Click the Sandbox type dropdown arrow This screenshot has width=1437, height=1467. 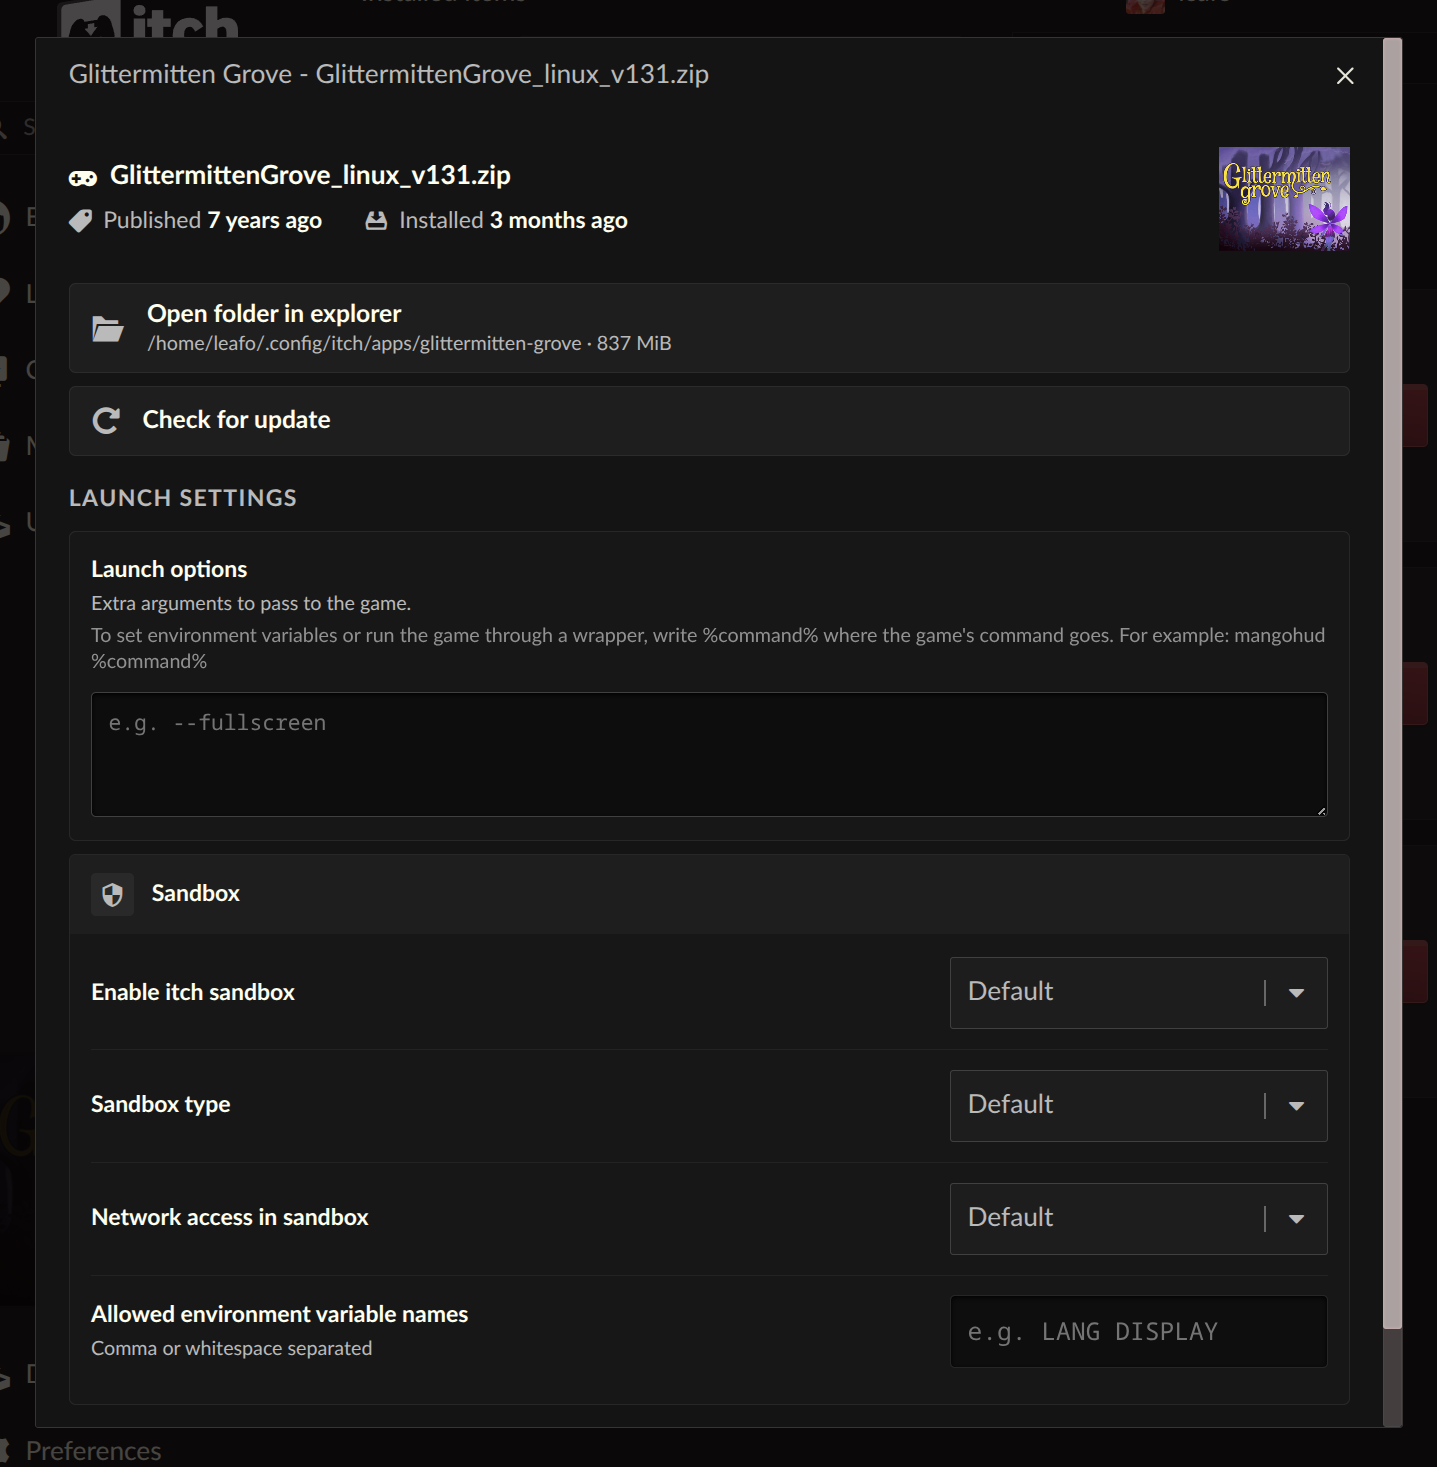(1296, 1106)
